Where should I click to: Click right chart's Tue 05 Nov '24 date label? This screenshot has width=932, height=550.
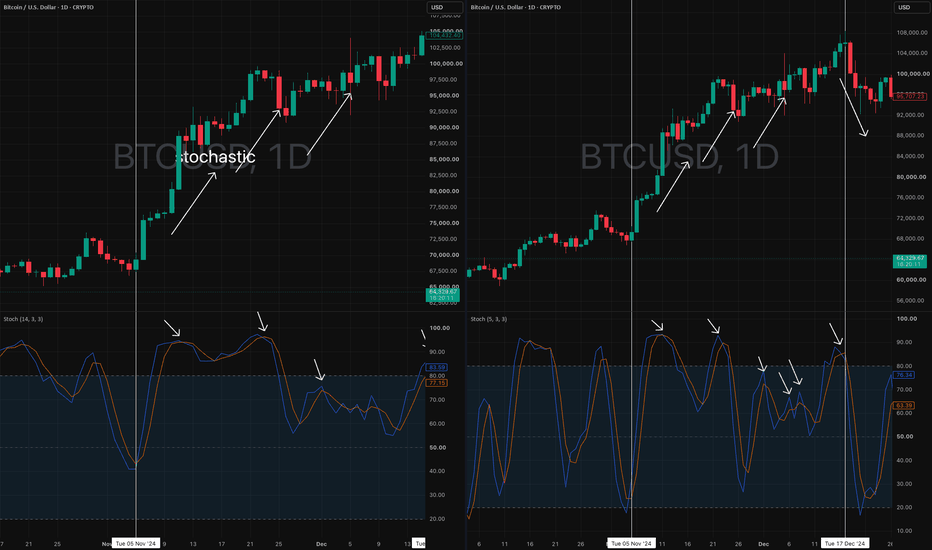click(x=631, y=543)
